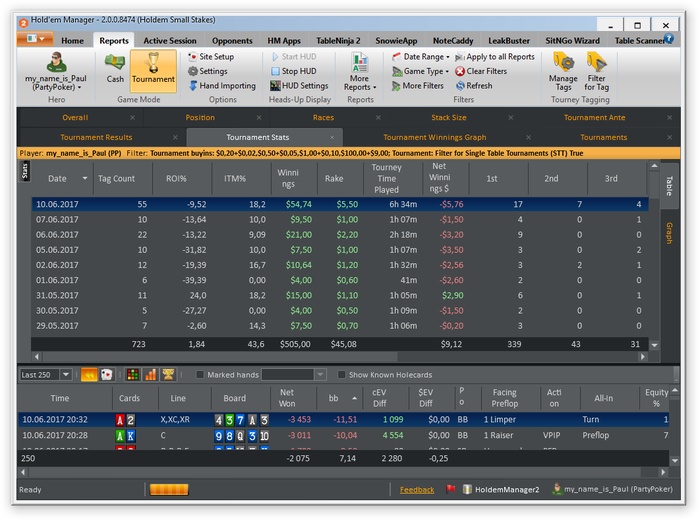Switch to the Graph side view
700x520 pixels.
point(669,233)
